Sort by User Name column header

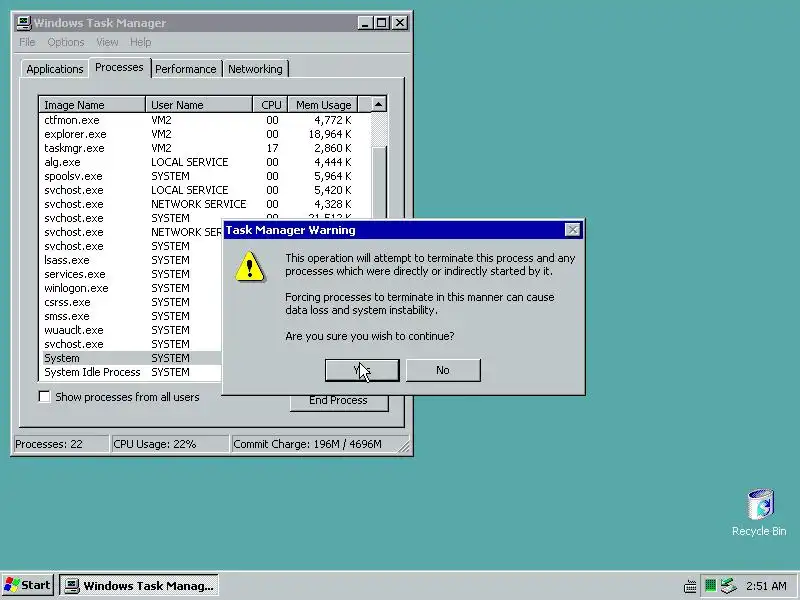tap(199, 105)
